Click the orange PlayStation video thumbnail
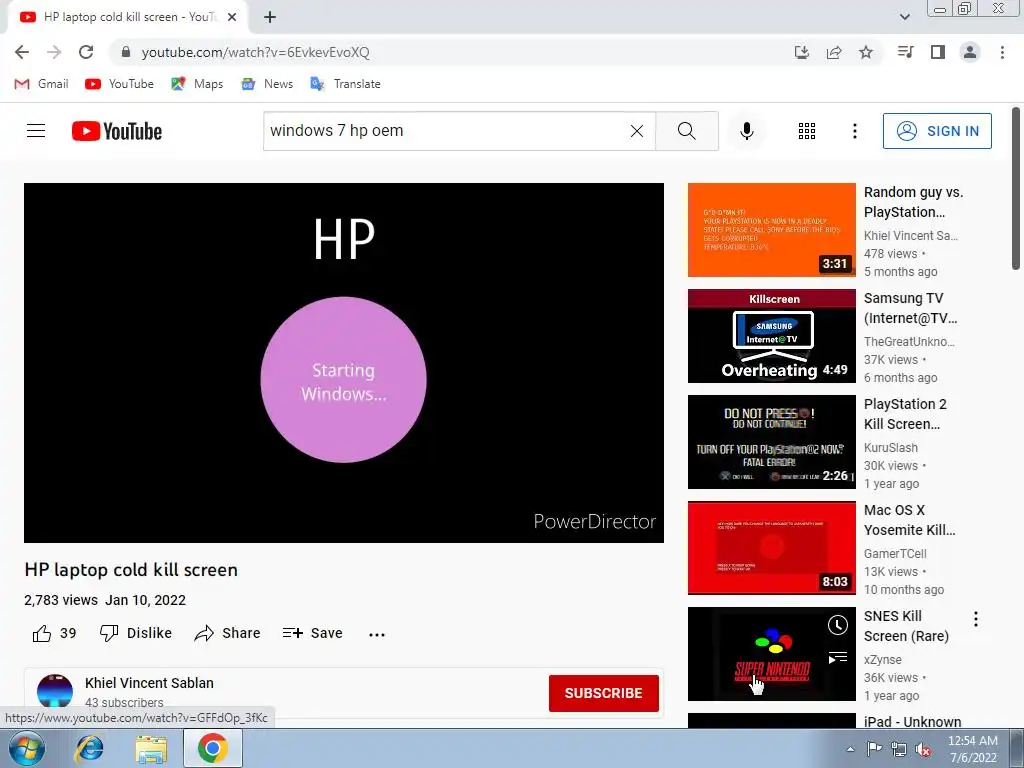Viewport: 1024px width, 768px height. pyautogui.click(x=771, y=230)
